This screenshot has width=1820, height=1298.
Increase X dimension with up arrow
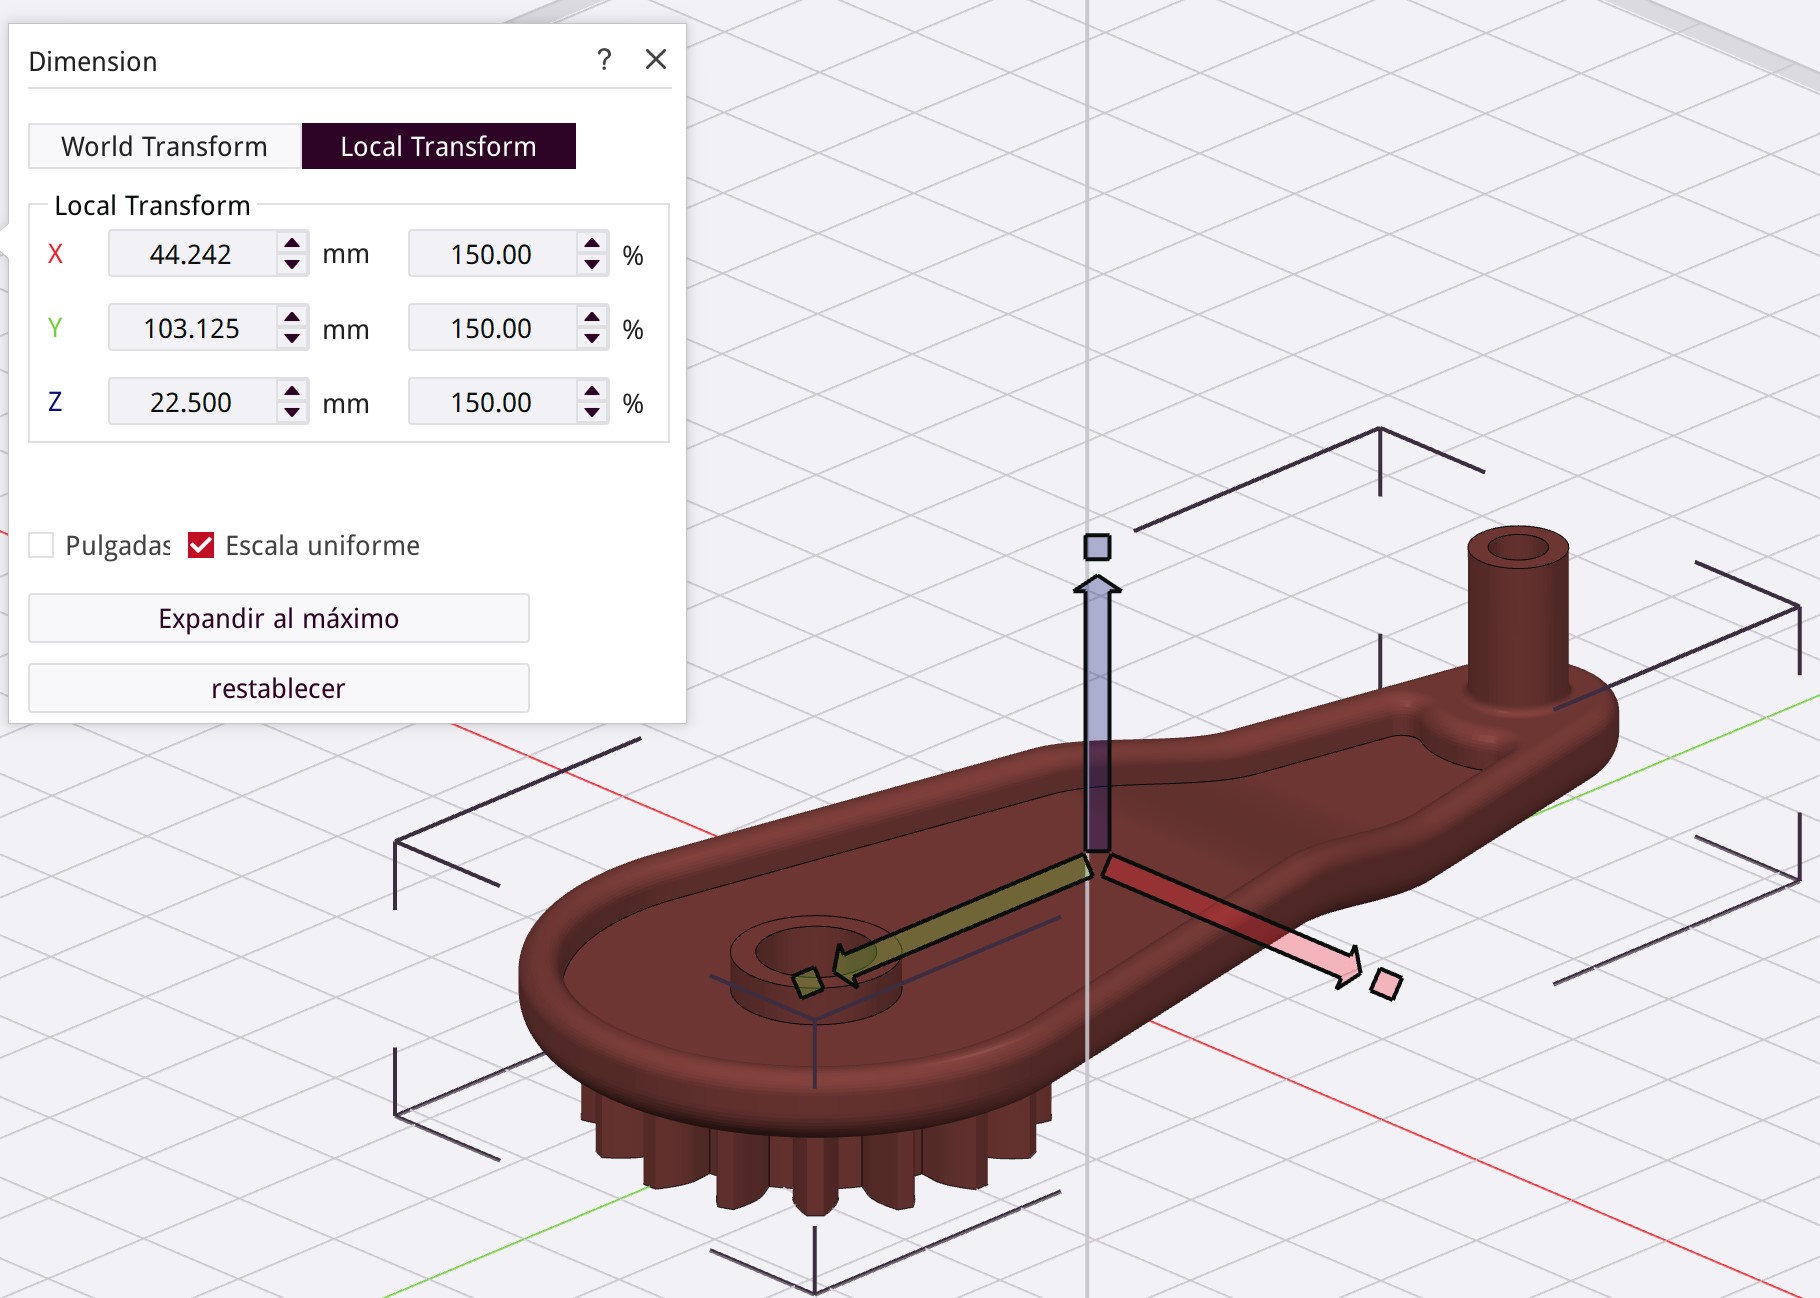click(x=292, y=243)
